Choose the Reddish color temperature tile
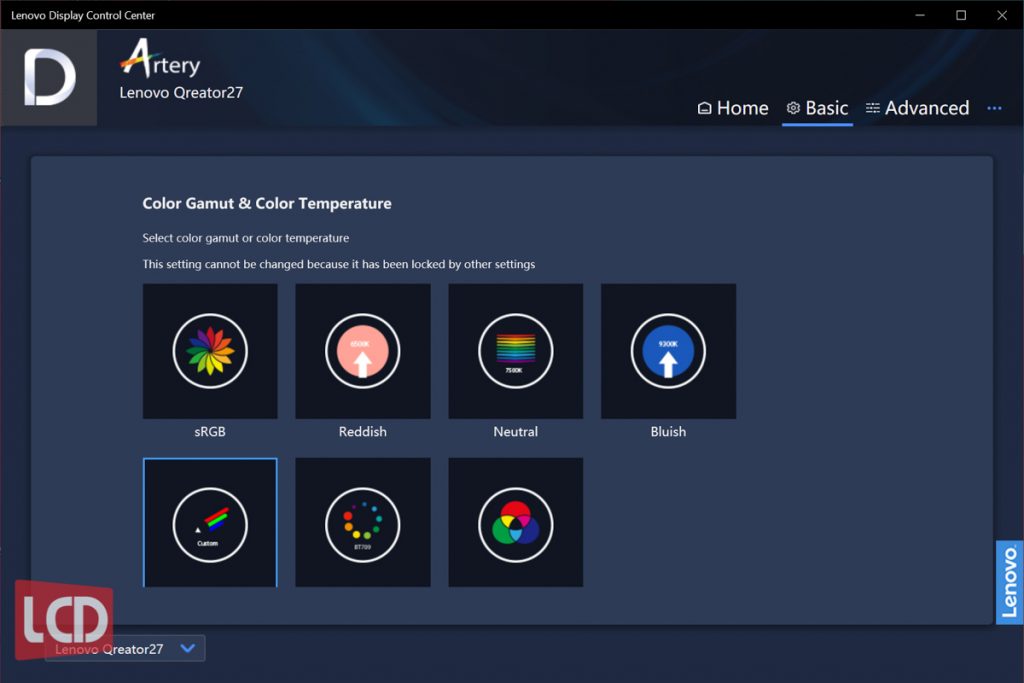The image size is (1024, 683). pyautogui.click(x=362, y=351)
